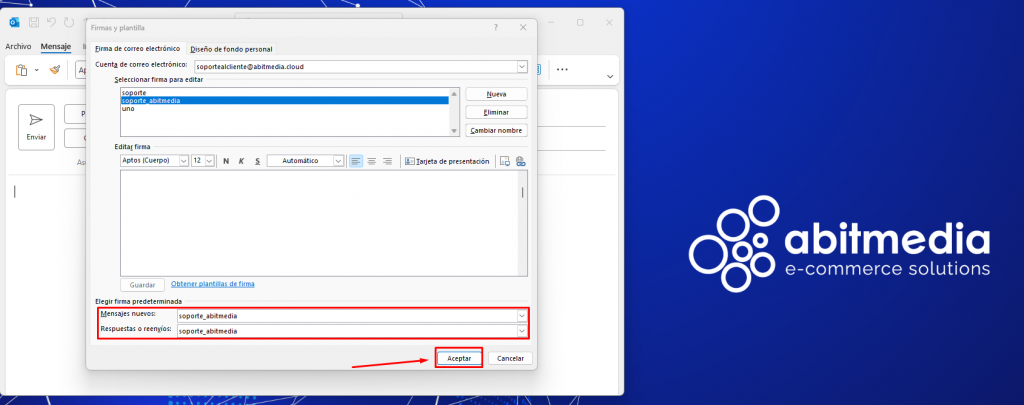Insert a hyperlink into the signature
The width and height of the screenshot is (1024, 405).
(520, 161)
